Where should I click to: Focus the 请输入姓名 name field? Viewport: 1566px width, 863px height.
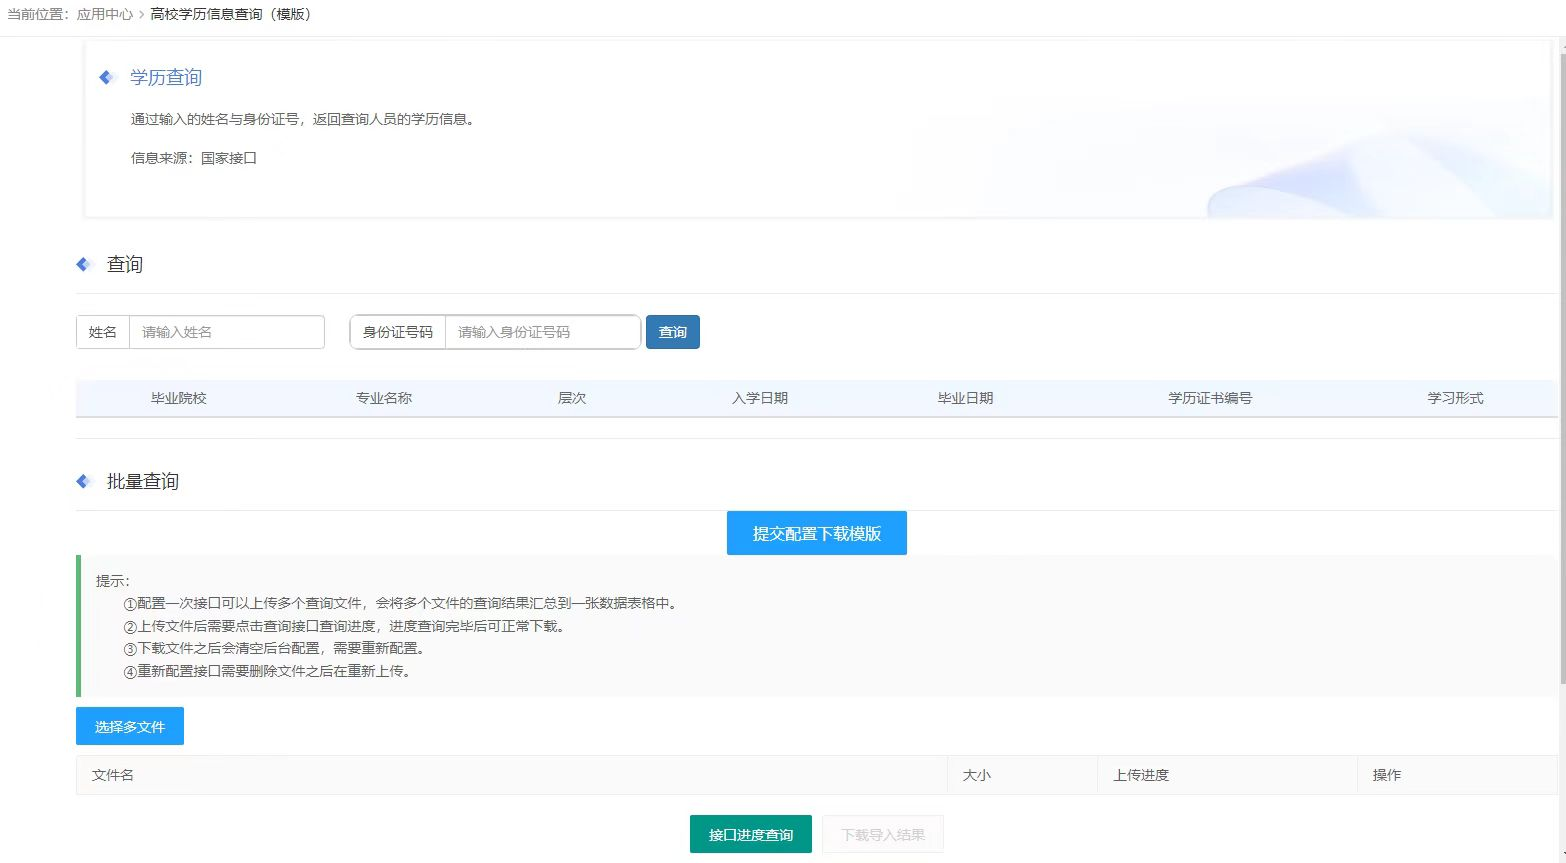[x=226, y=332]
